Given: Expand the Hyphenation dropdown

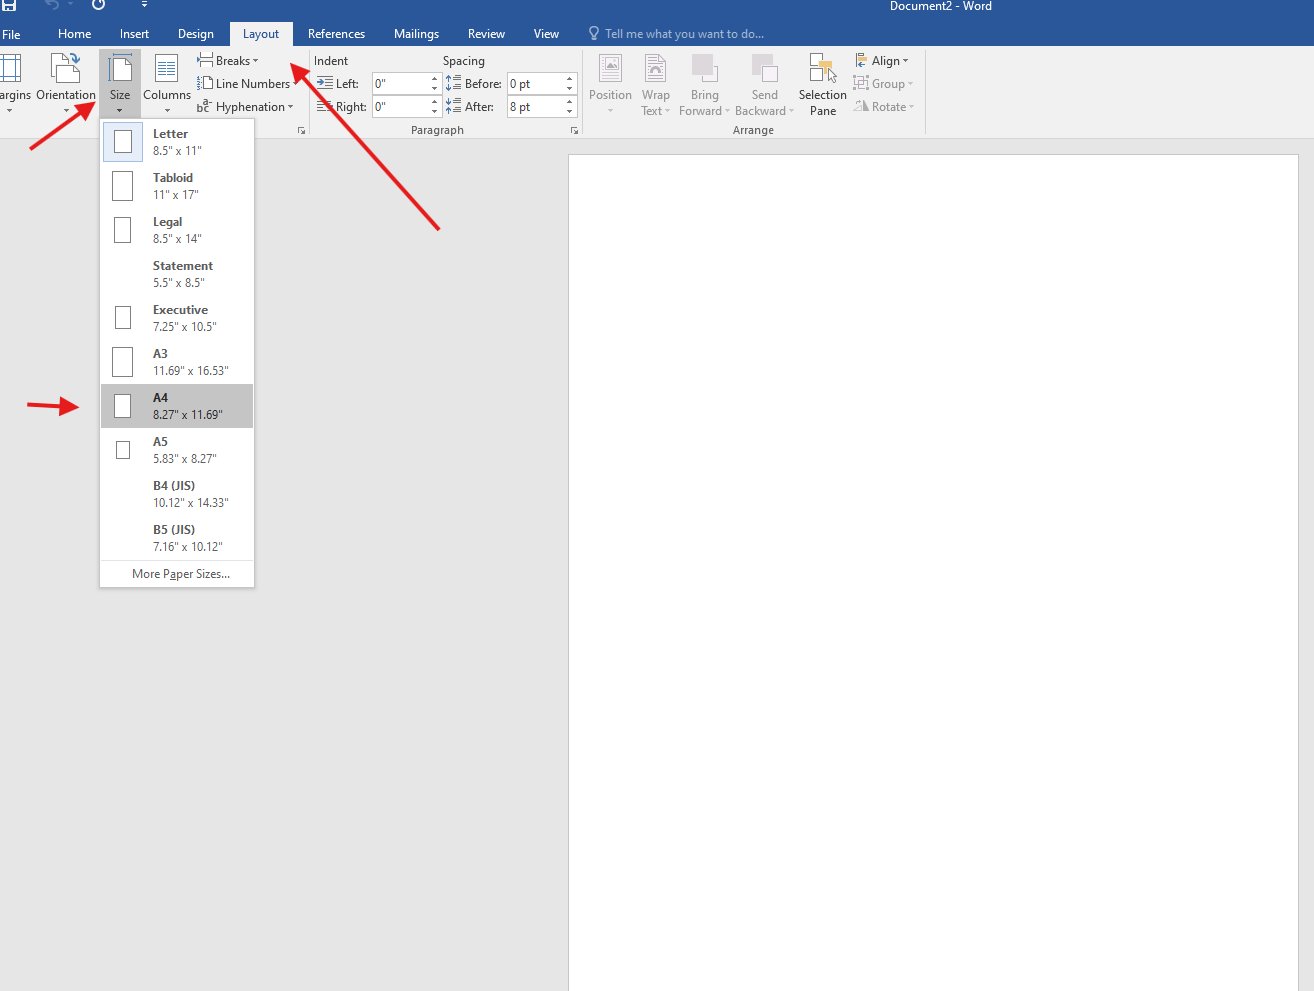Looking at the screenshot, I should click(x=246, y=107).
